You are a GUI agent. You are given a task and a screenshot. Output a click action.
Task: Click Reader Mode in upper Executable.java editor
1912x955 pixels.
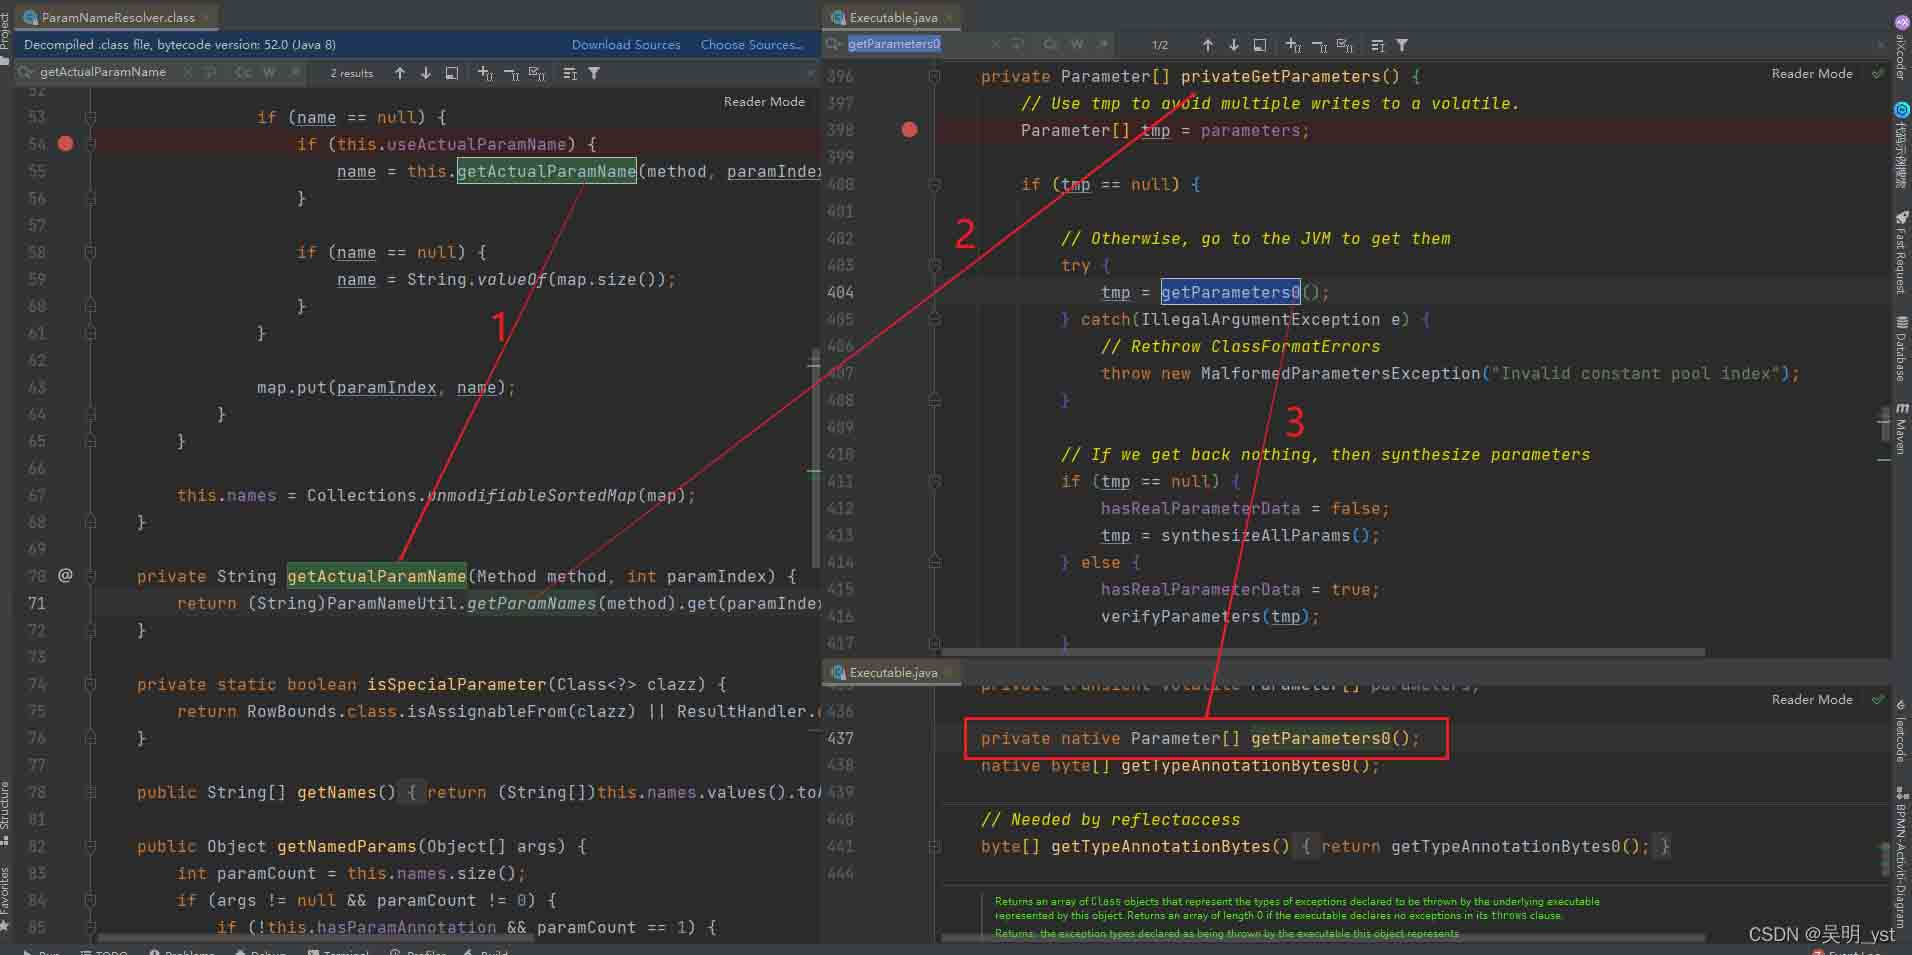click(x=1812, y=73)
